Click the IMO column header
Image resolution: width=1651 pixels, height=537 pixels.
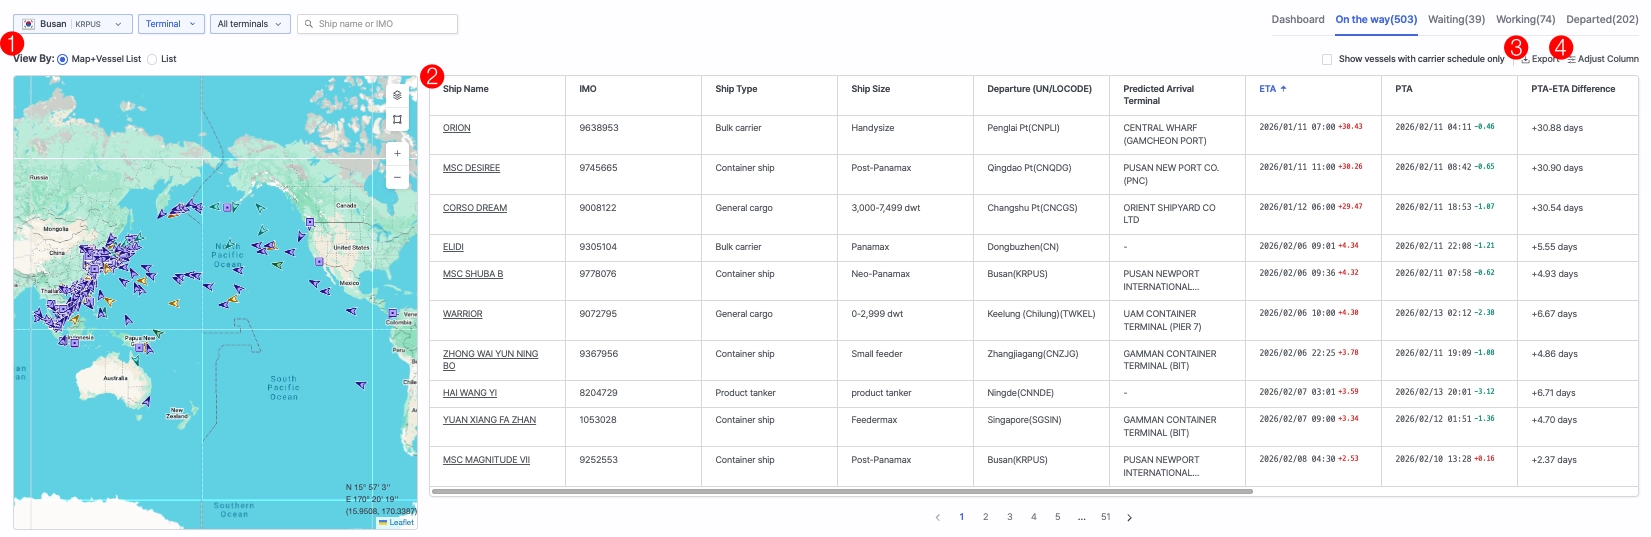coord(633,95)
